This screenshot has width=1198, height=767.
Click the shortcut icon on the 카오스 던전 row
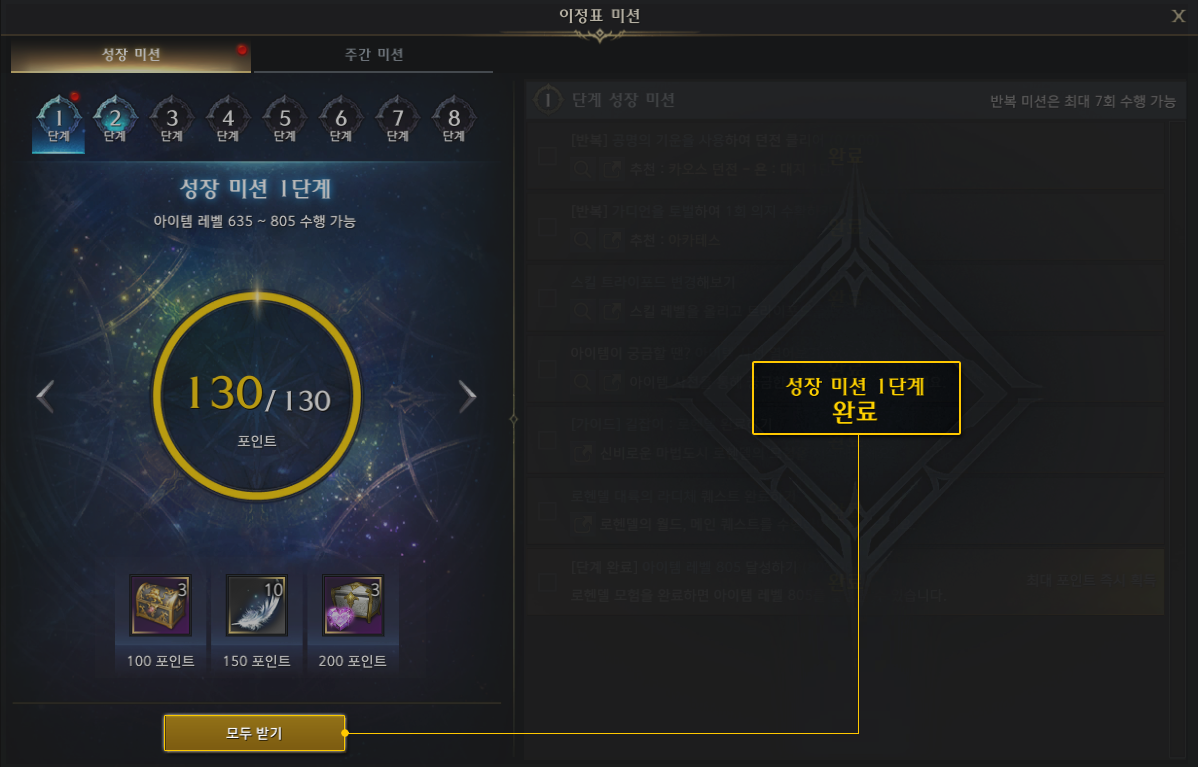click(x=611, y=169)
